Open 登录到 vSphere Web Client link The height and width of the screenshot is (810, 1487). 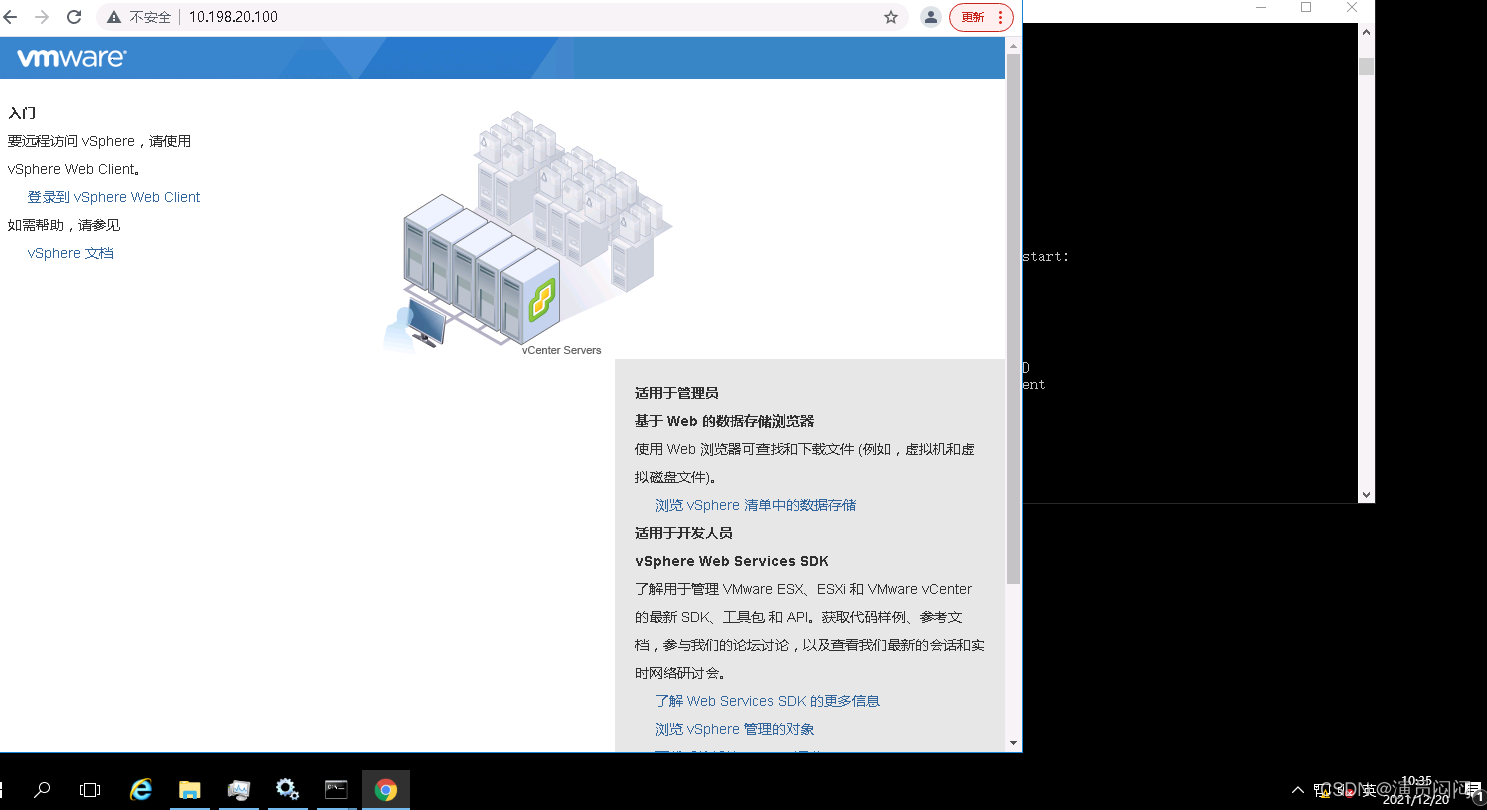[114, 197]
